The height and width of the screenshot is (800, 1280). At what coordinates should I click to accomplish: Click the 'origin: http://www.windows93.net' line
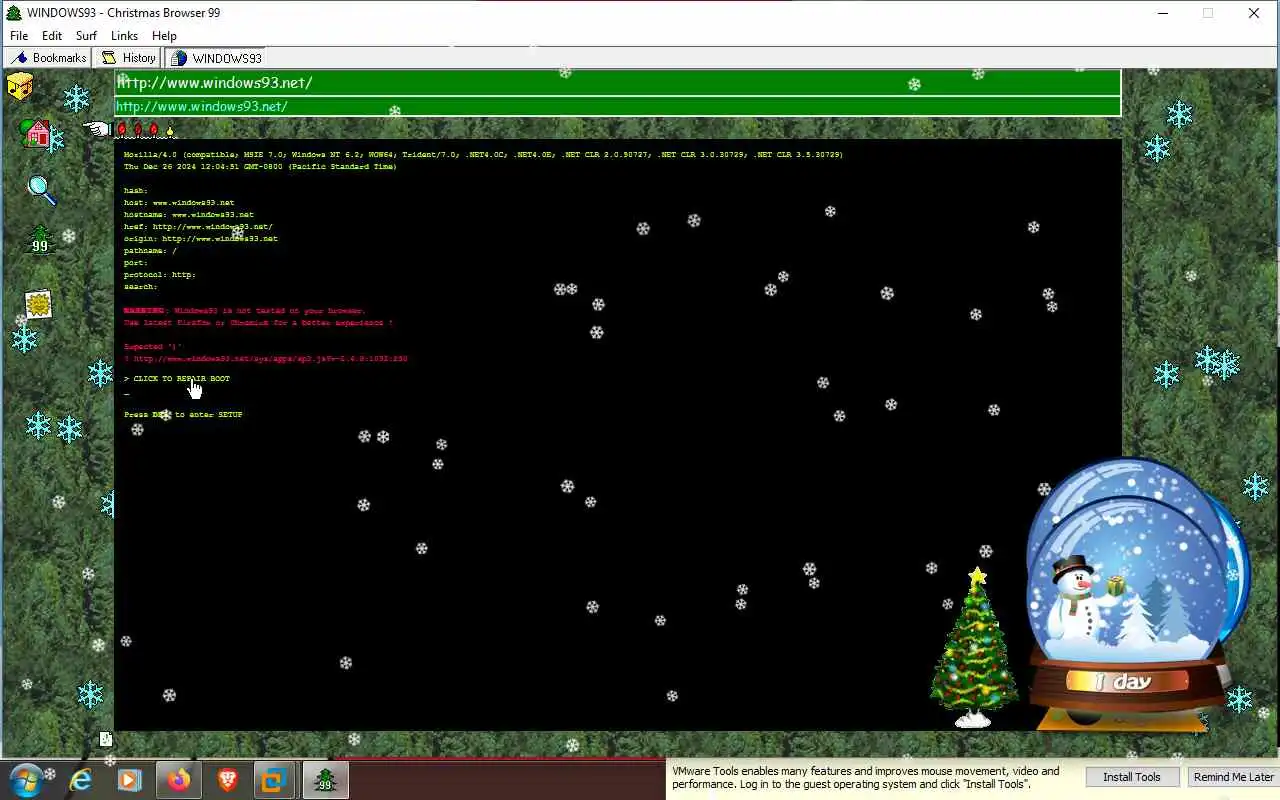[201, 239]
